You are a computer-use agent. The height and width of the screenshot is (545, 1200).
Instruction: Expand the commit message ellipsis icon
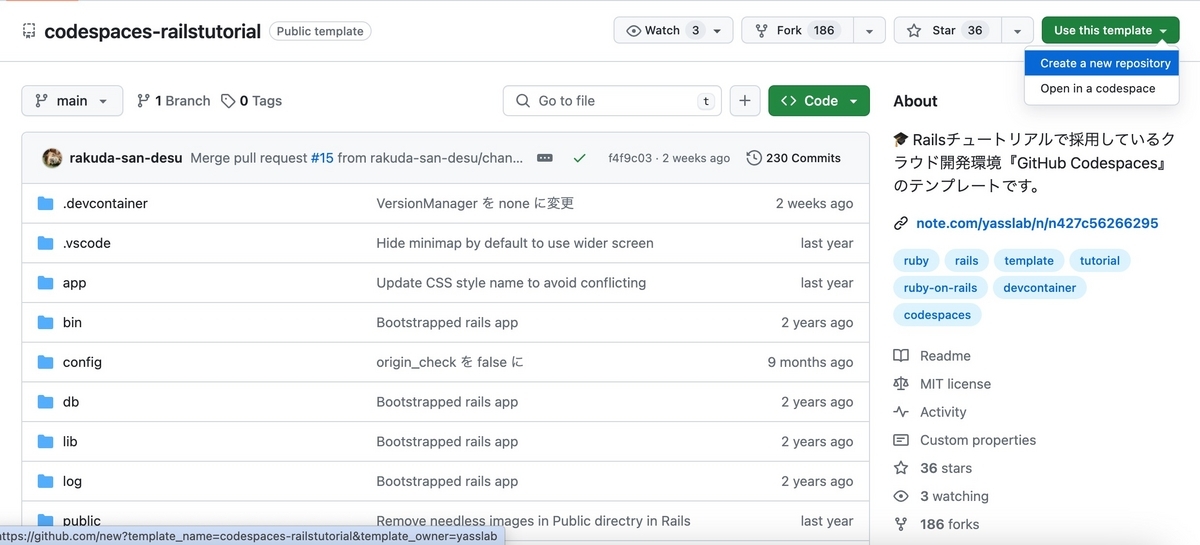[x=545, y=158]
